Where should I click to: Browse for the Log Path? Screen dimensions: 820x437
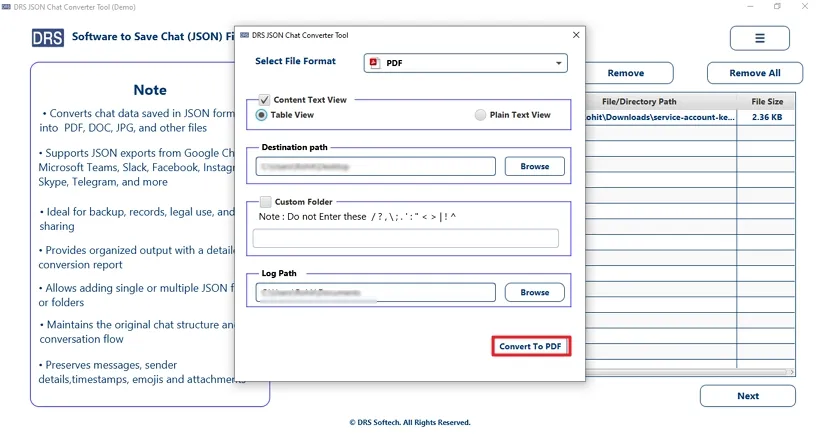click(534, 292)
